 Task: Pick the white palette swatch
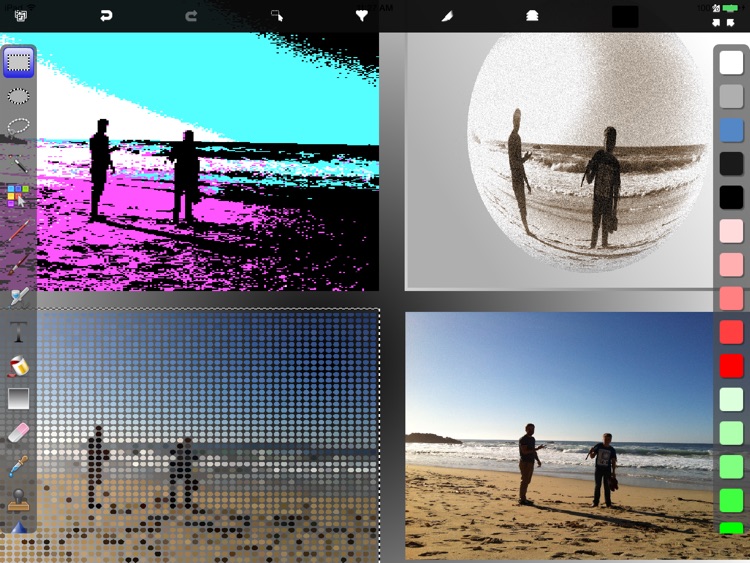(x=731, y=63)
